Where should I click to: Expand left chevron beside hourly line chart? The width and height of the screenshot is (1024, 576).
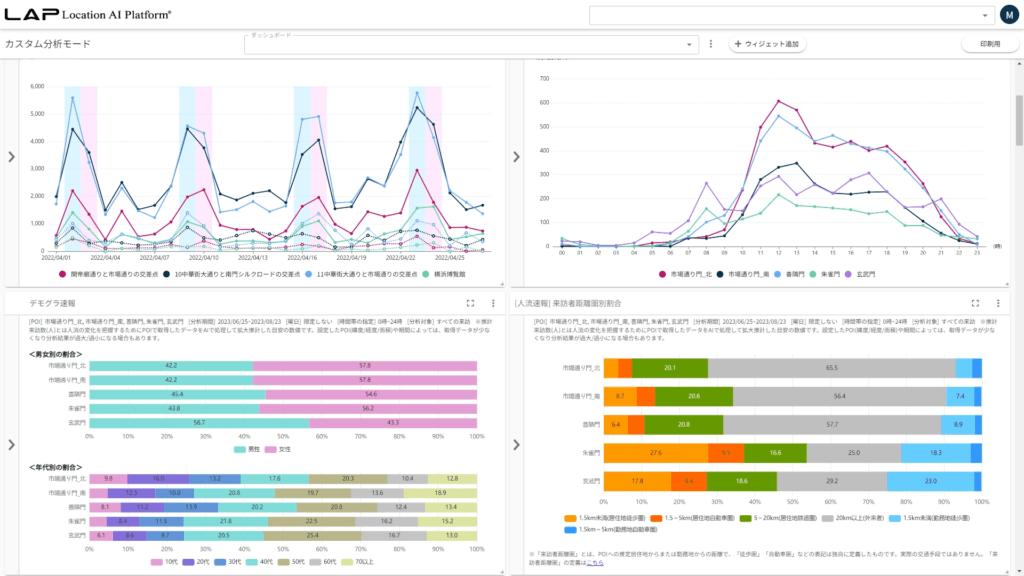click(x=517, y=156)
